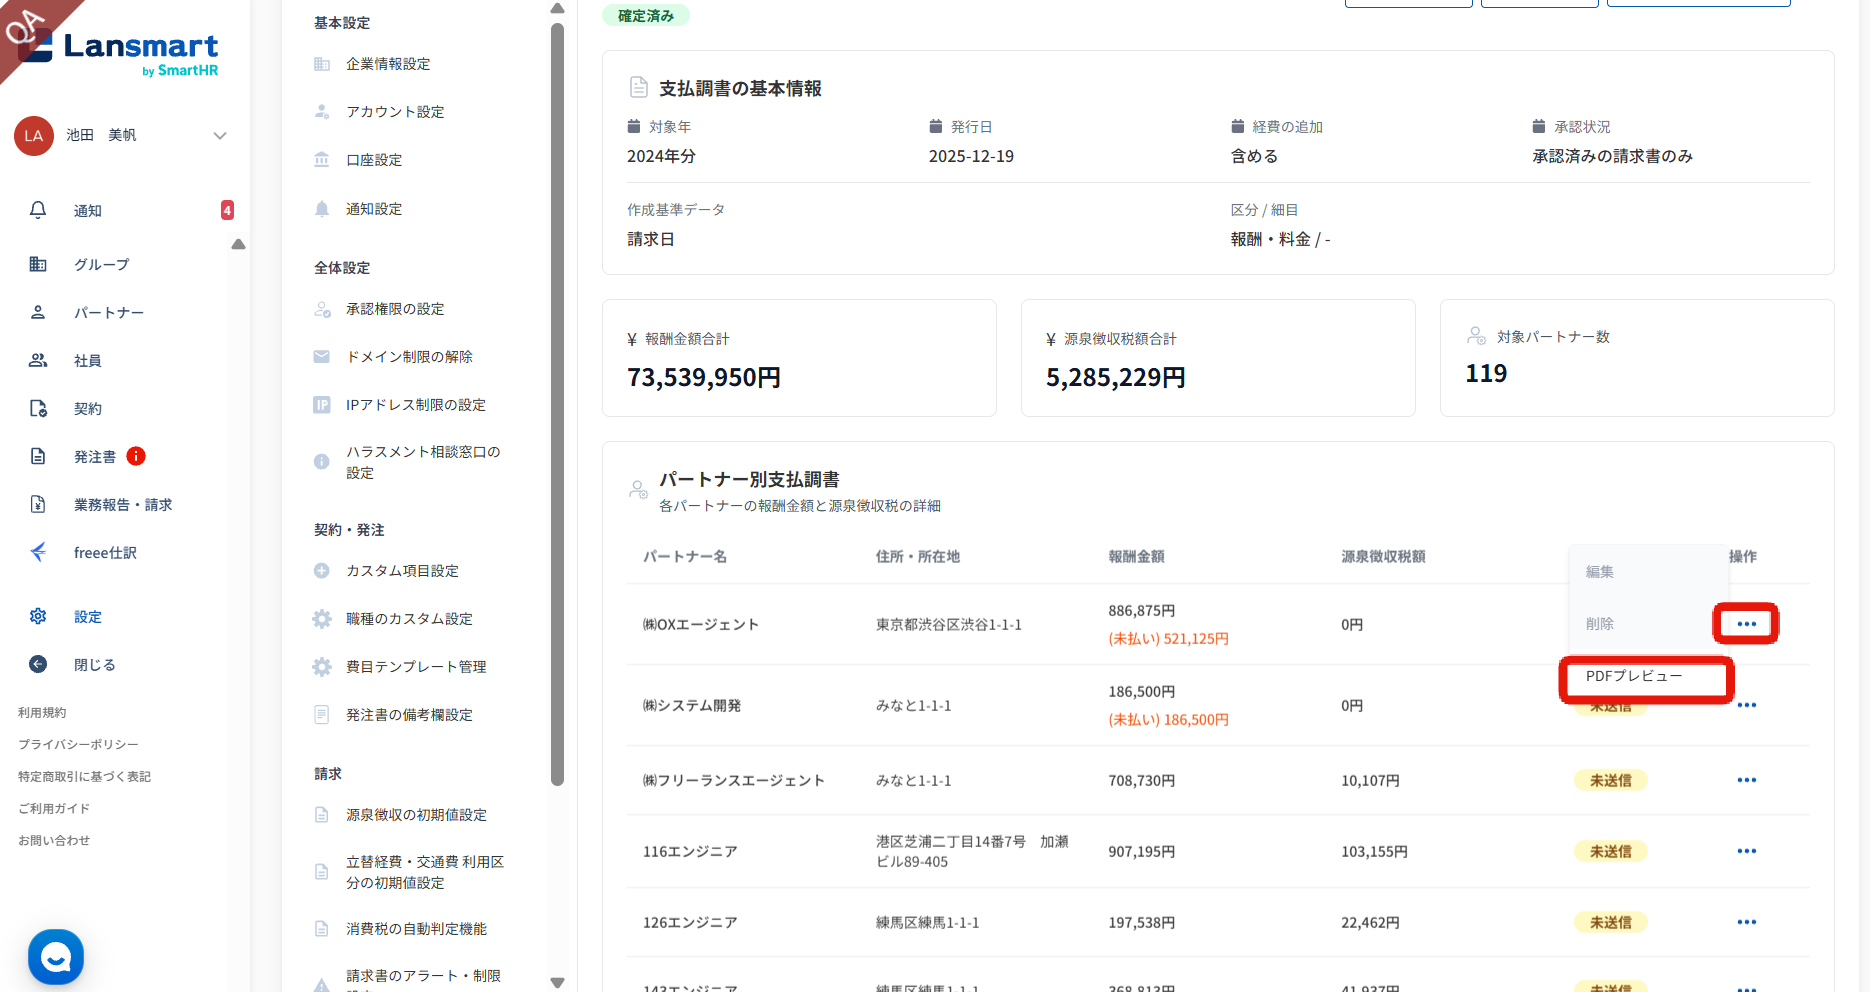The width and height of the screenshot is (1870, 992).
Task: Click the 閉じる back-arrow icon
Action: tap(38, 664)
